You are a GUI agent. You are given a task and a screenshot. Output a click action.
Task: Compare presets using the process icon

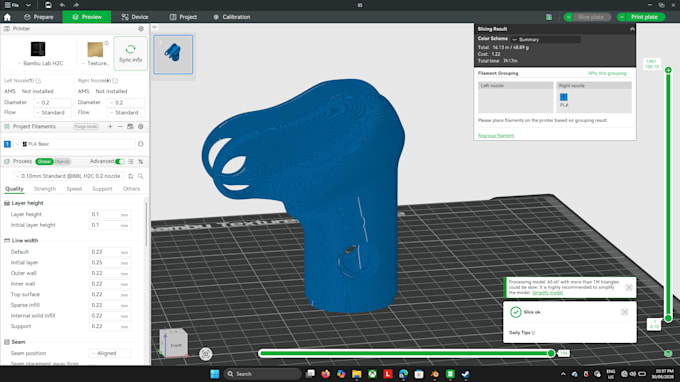141,161
